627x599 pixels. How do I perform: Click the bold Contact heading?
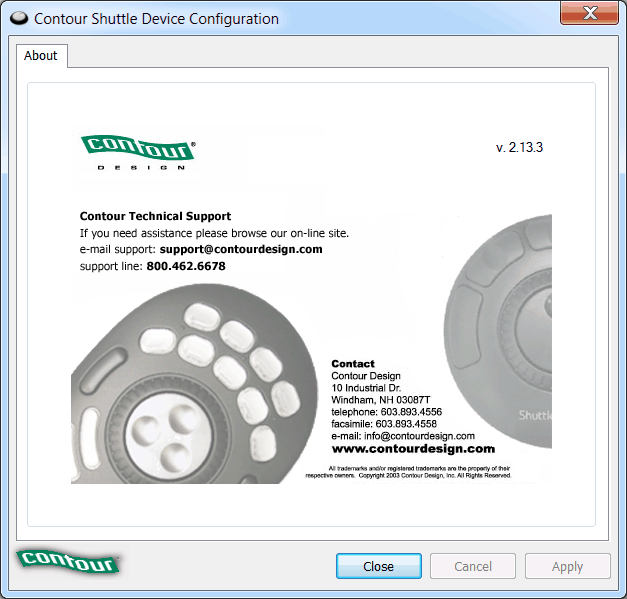(x=353, y=363)
